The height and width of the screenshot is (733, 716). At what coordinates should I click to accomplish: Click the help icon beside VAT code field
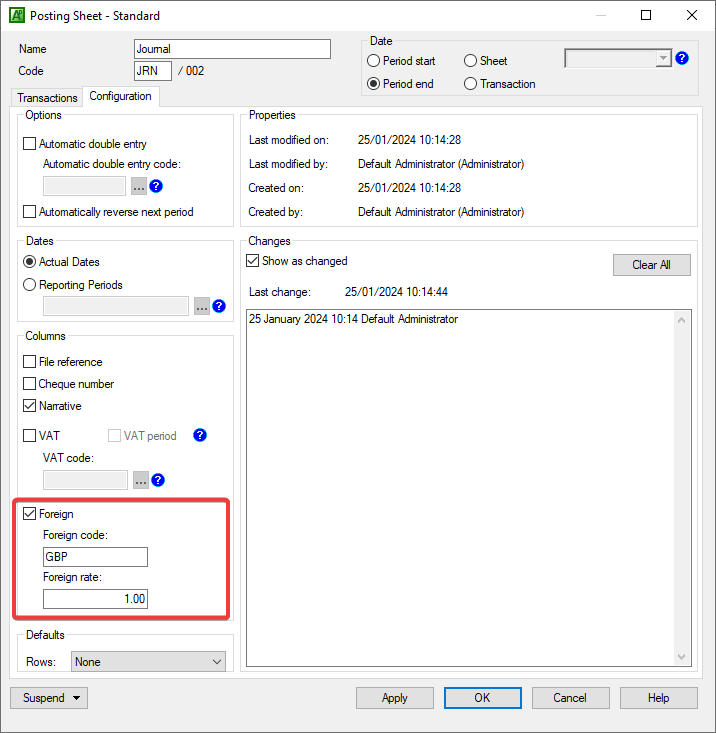158,480
